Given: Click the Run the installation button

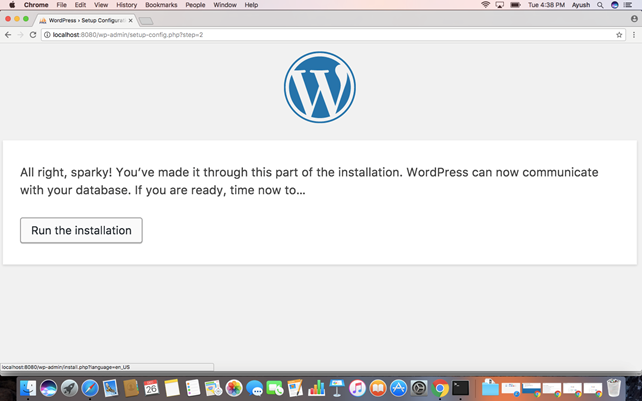Looking at the screenshot, I should [x=81, y=230].
